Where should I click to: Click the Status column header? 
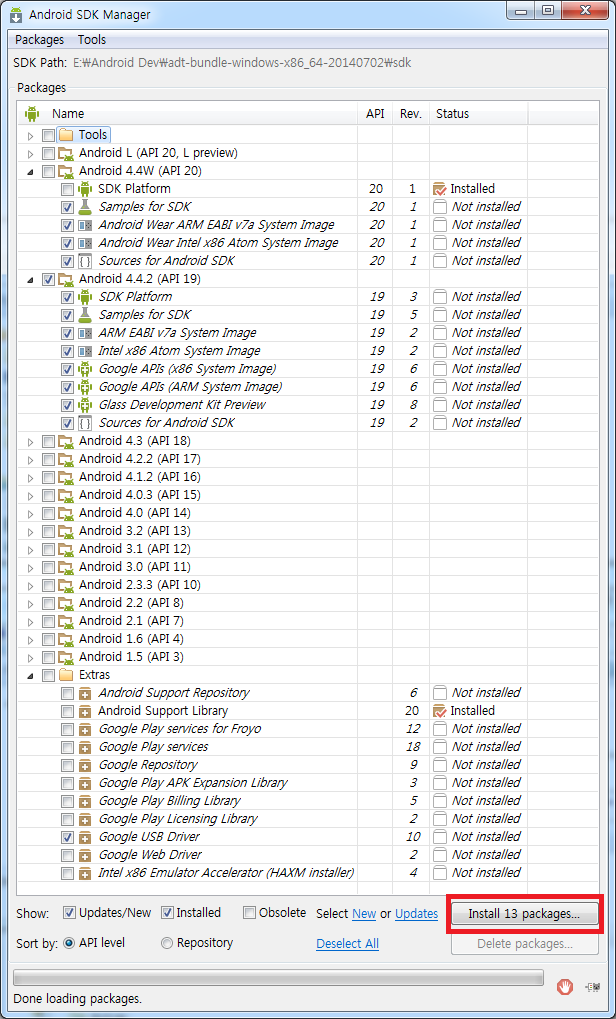pyautogui.click(x=478, y=114)
